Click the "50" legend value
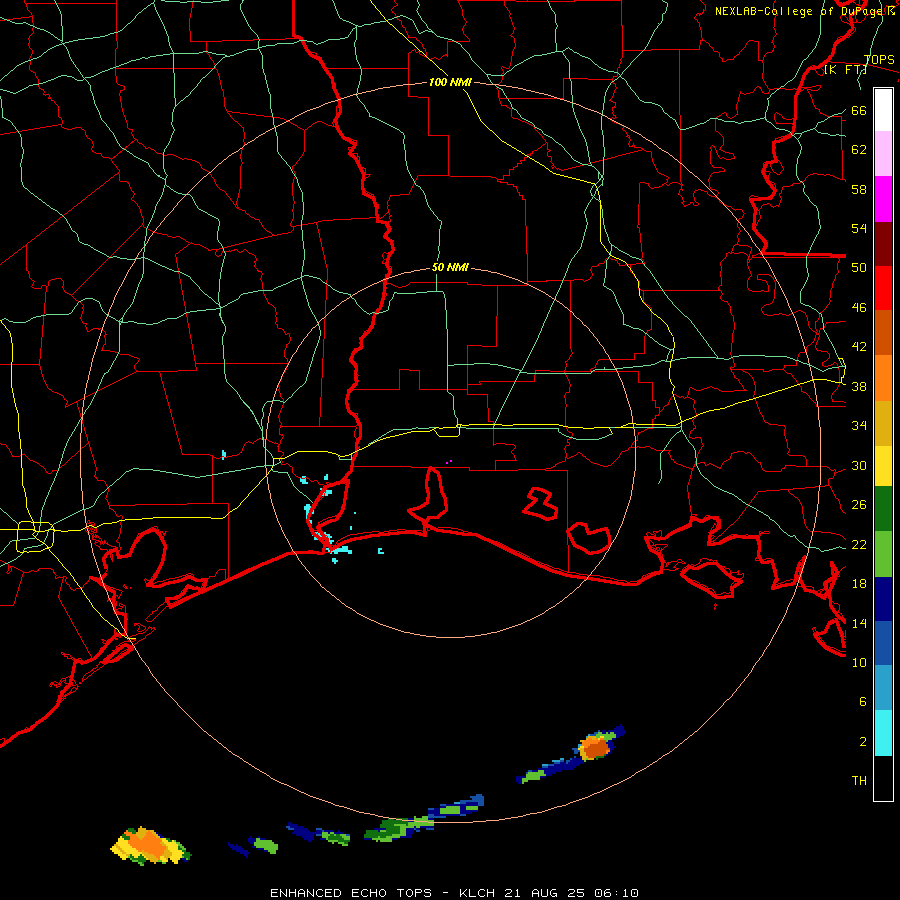This screenshot has width=900, height=900. [859, 268]
